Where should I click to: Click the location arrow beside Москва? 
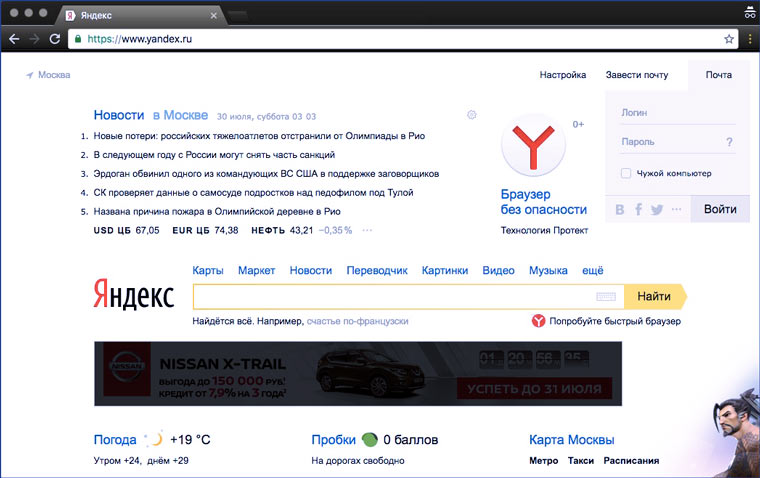[30, 75]
